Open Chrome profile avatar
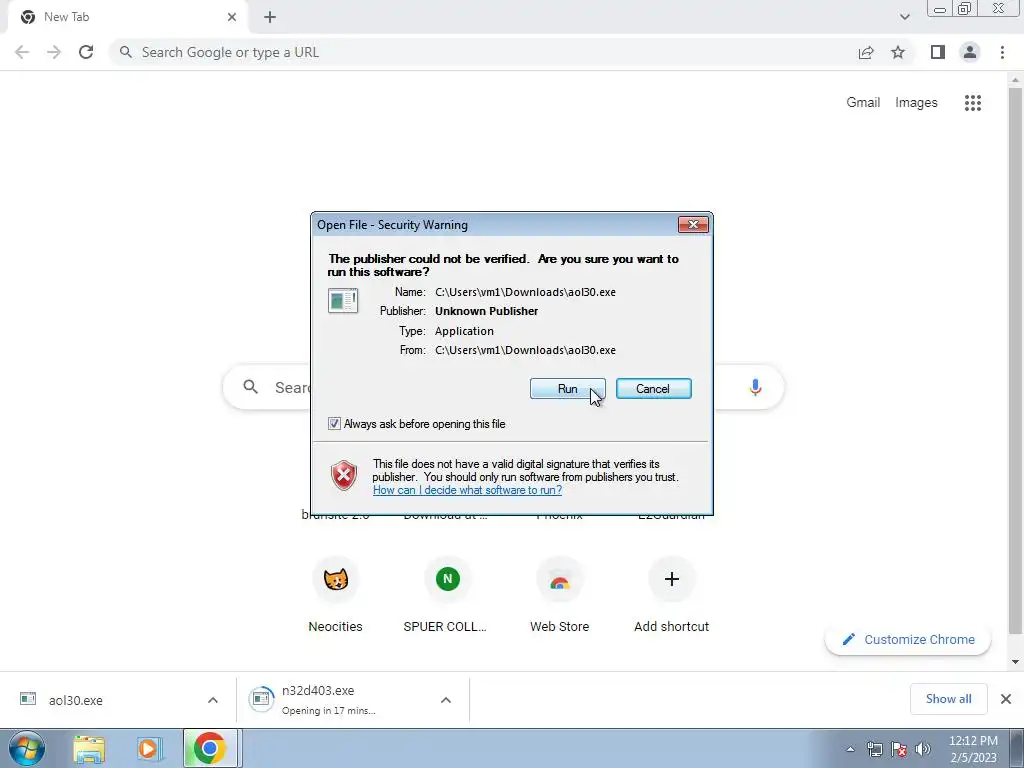Screen dimensions: 1024x768 coord(970,52)
